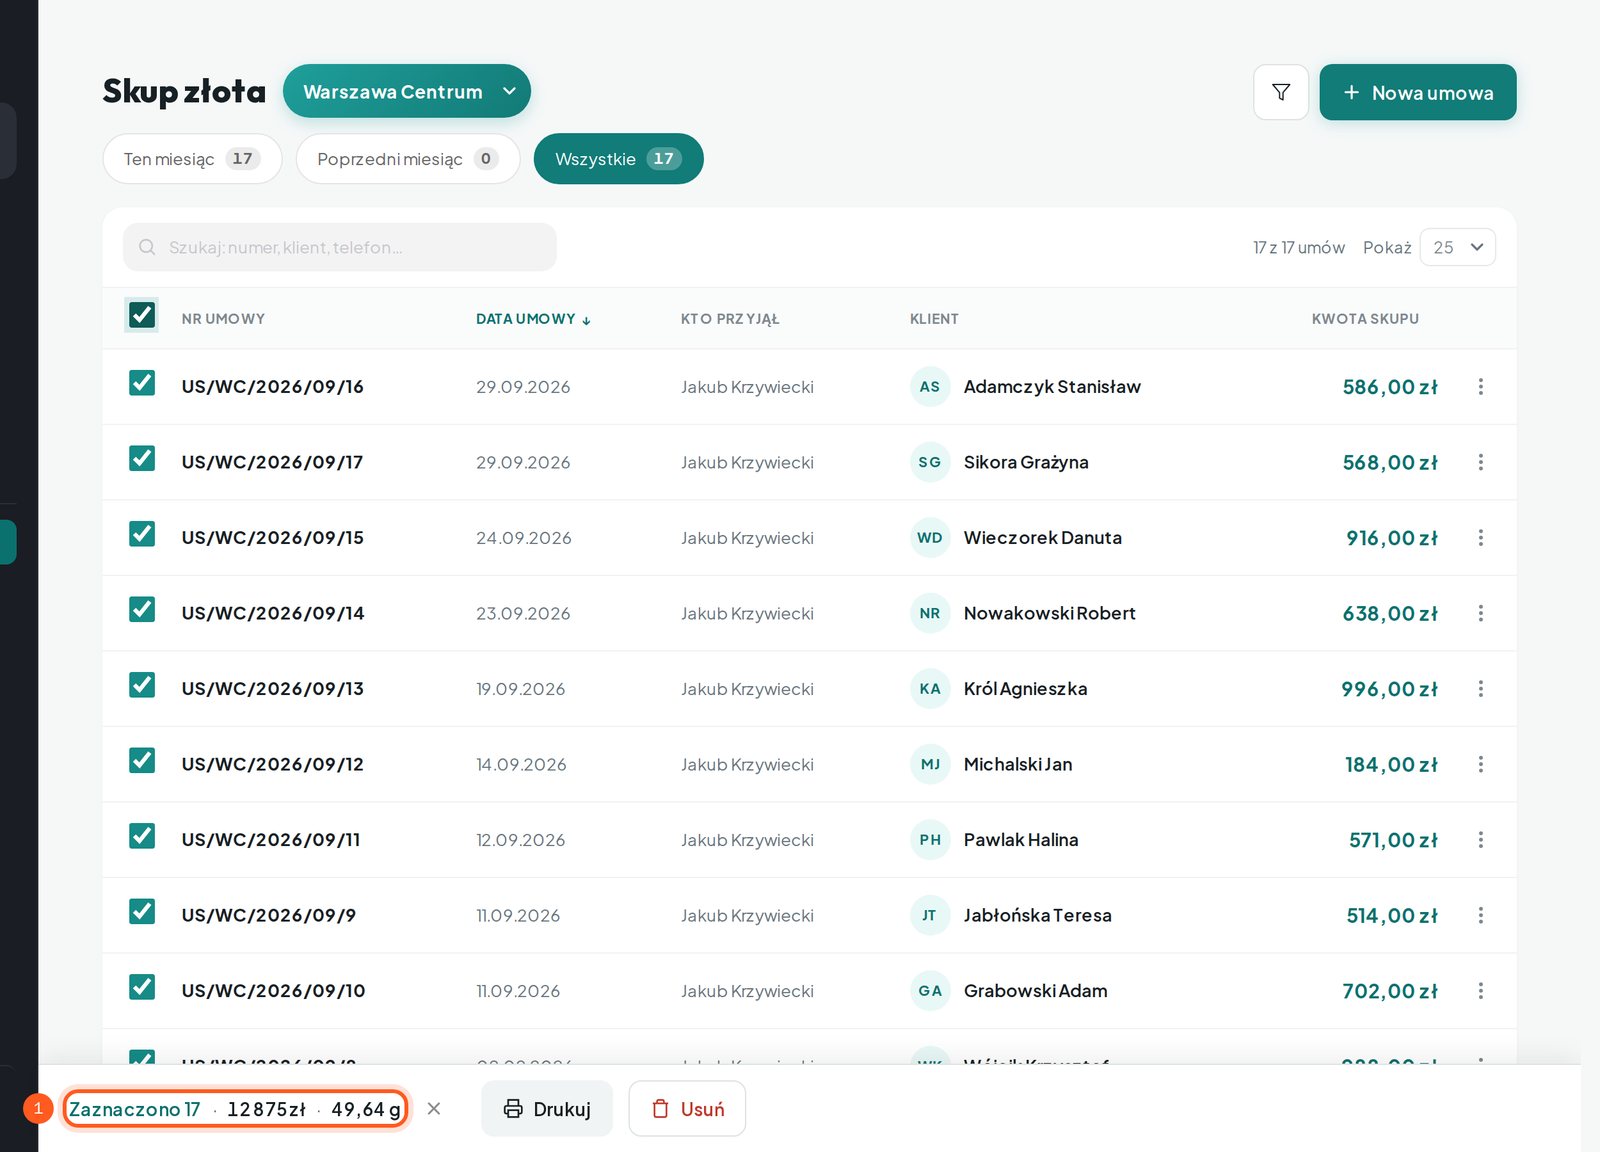Open kebab menu for Grabowski Adam row
This screenshot has height=1152, width=1600.
tap(1480, 991)
